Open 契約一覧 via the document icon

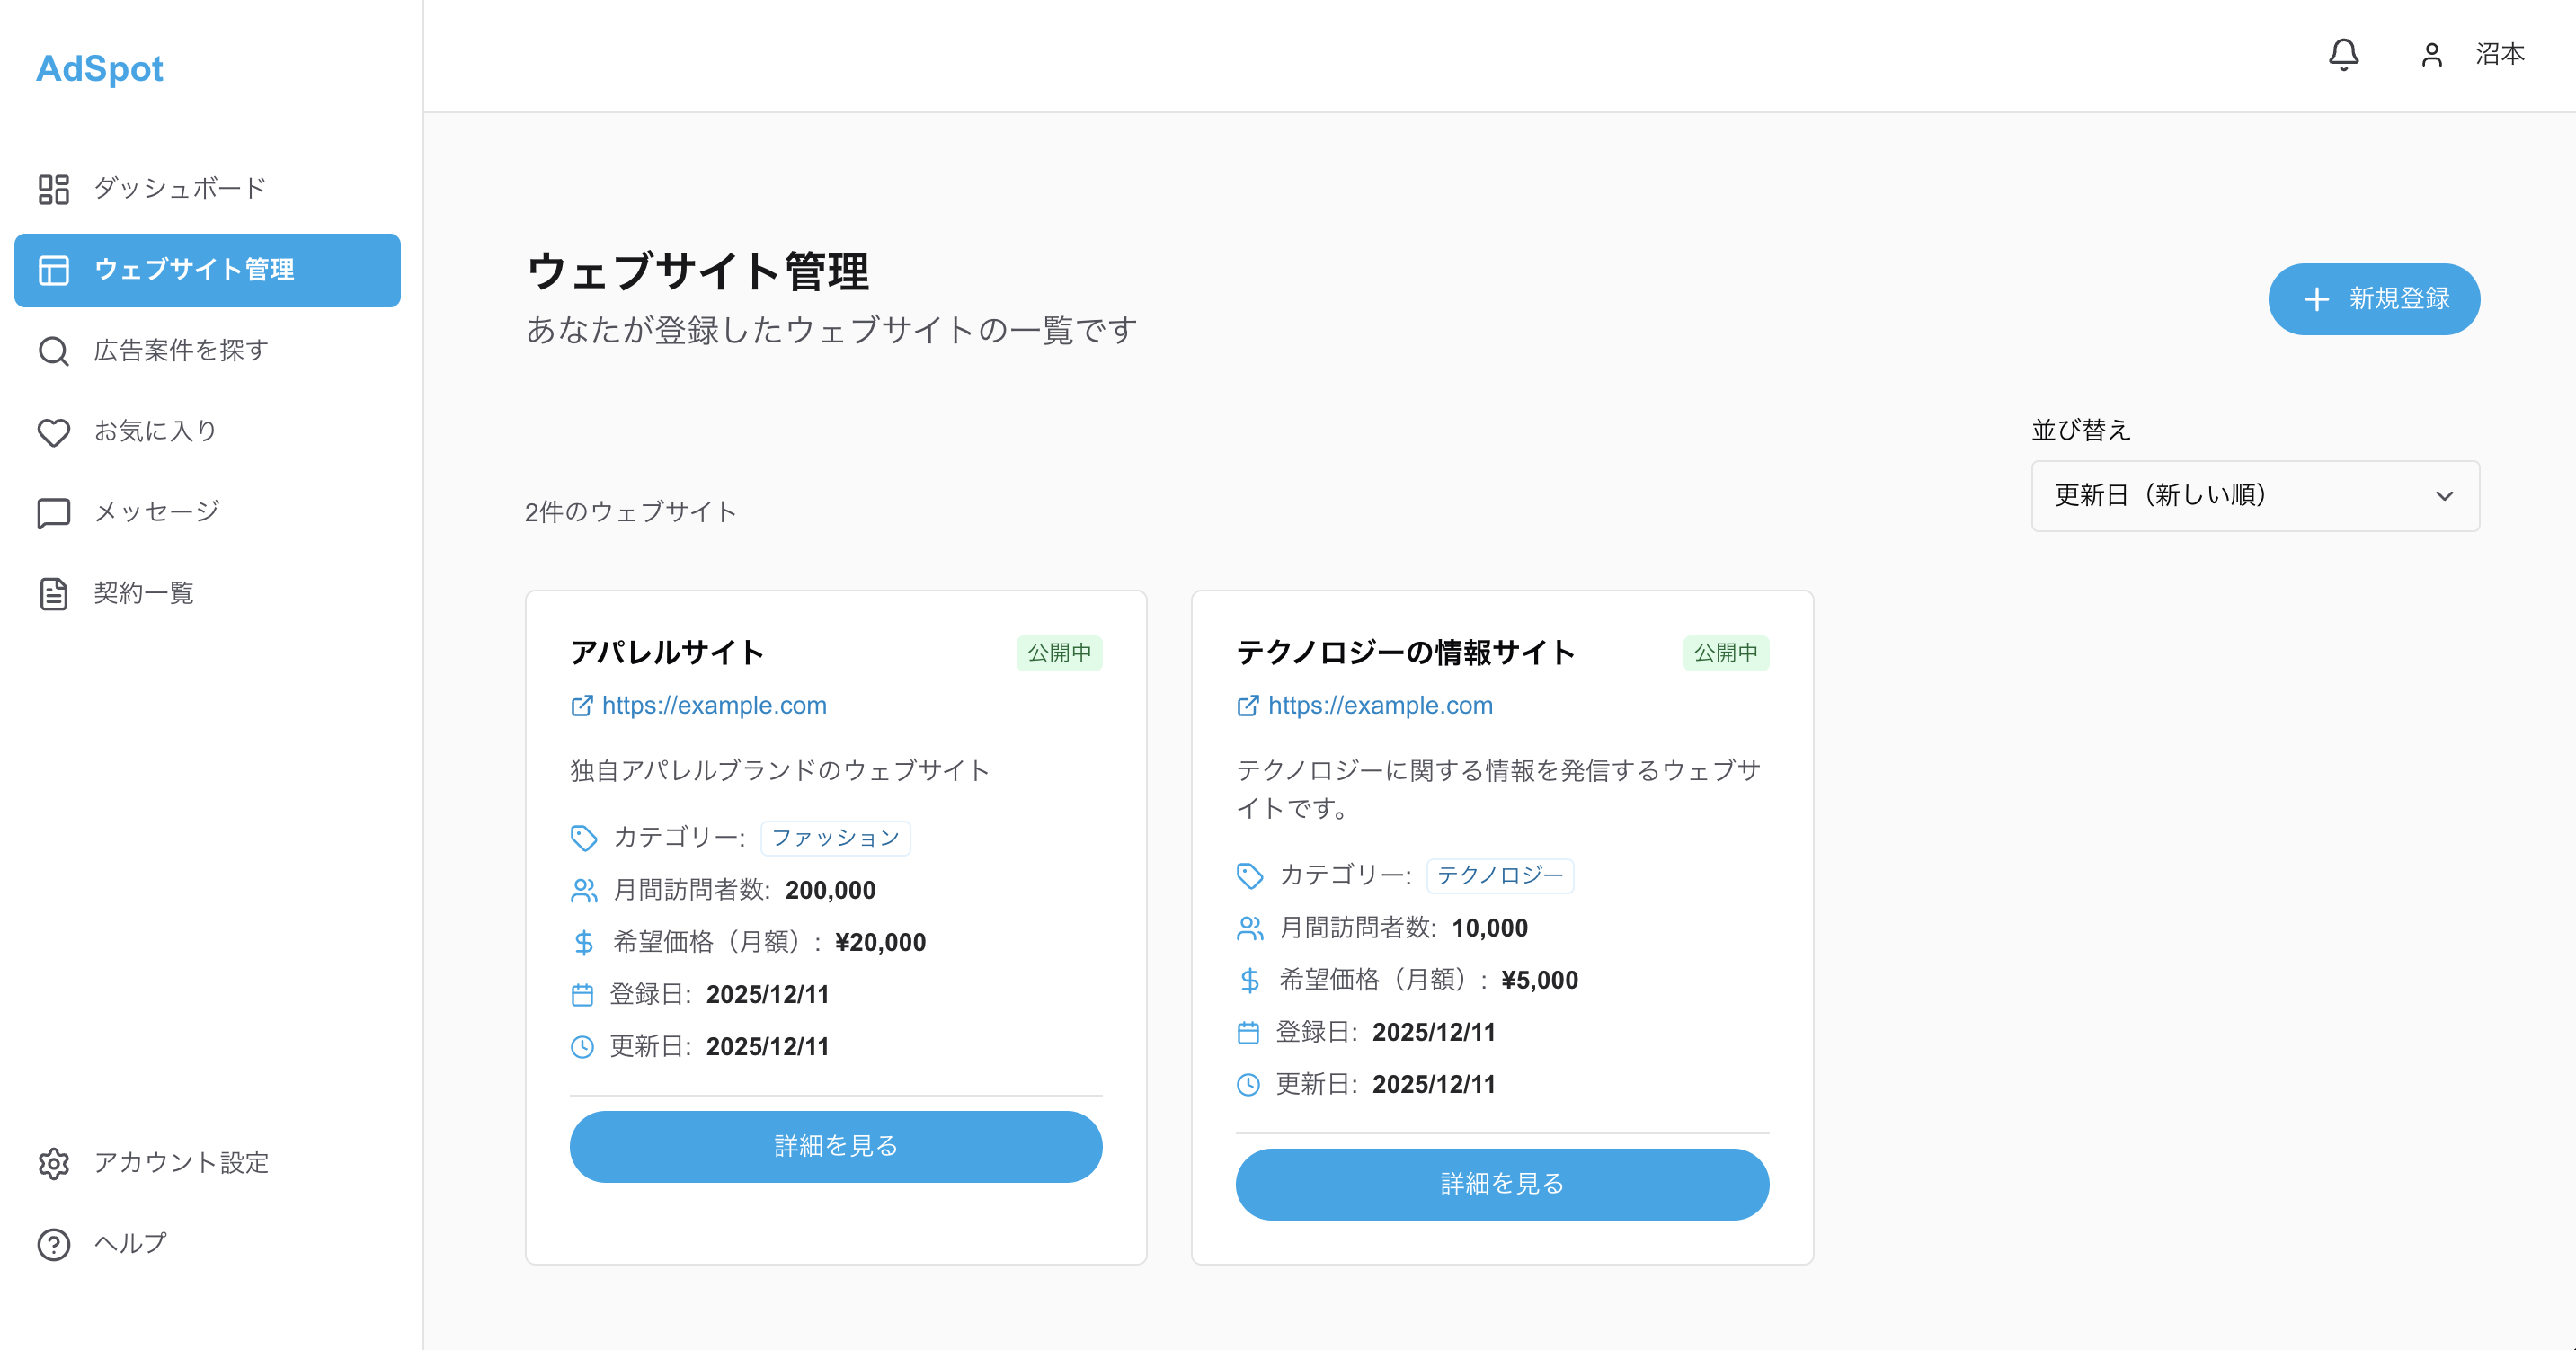pyautogui.click(x=54, y=592)
